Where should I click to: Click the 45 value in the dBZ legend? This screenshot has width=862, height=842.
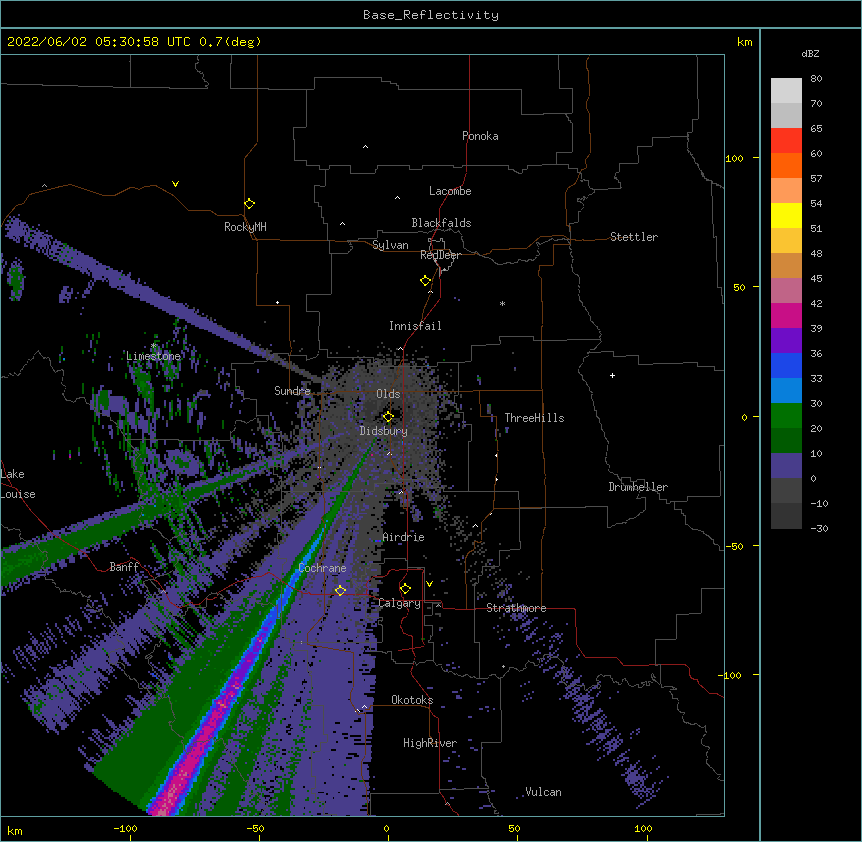pos(816,278)
